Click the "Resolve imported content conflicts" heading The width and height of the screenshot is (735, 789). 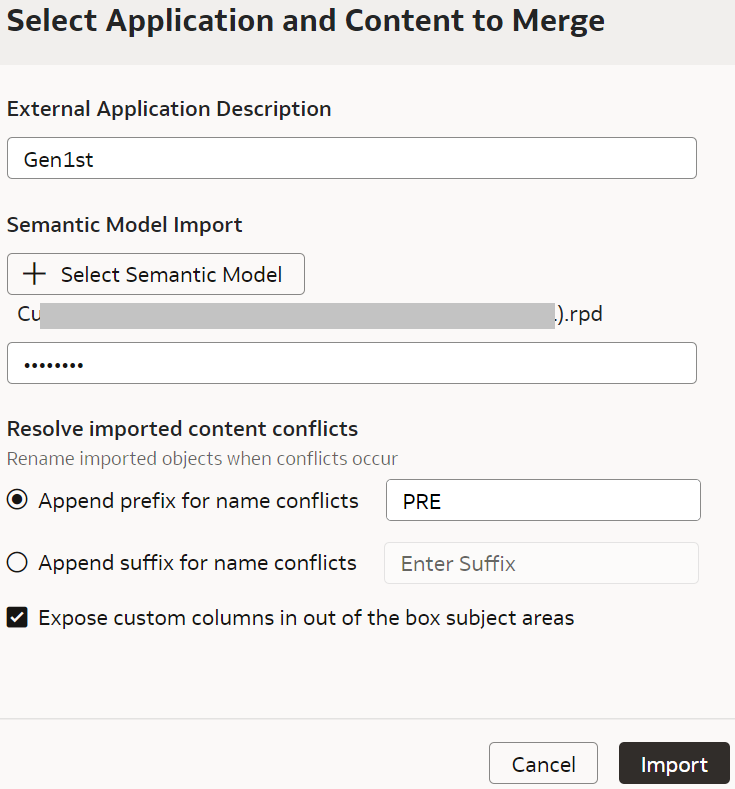(182, 429)
